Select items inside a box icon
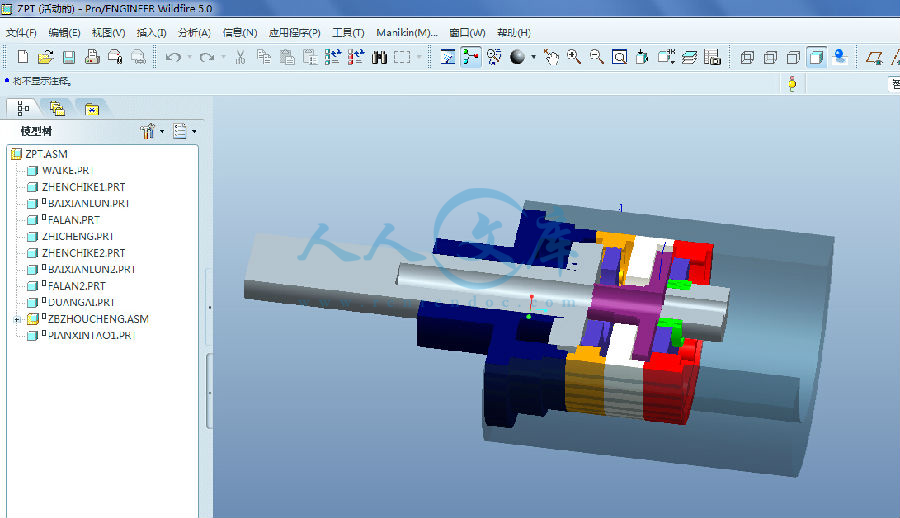Viewport: 900px width, 518px height. pos(402,57)
